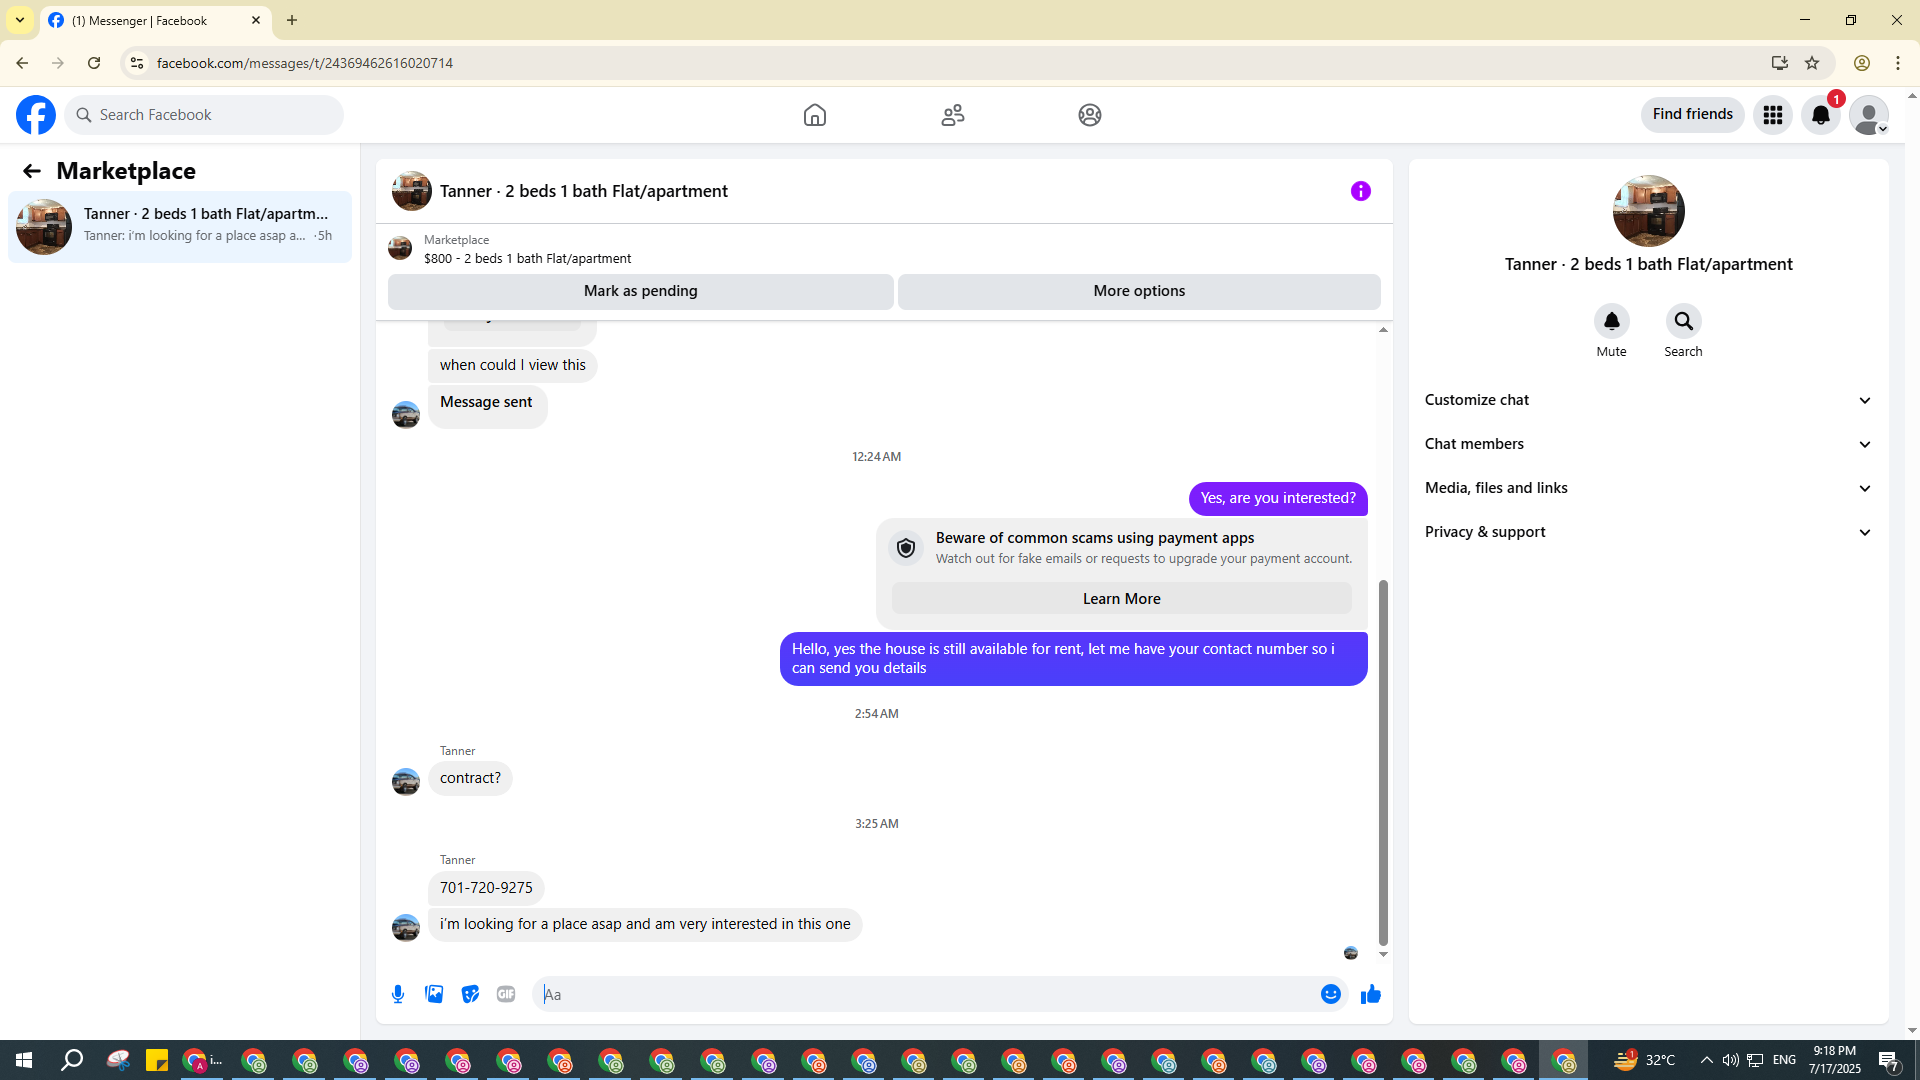
Task: Attach a photo using the image icon
Action: (x=434, y=994)
